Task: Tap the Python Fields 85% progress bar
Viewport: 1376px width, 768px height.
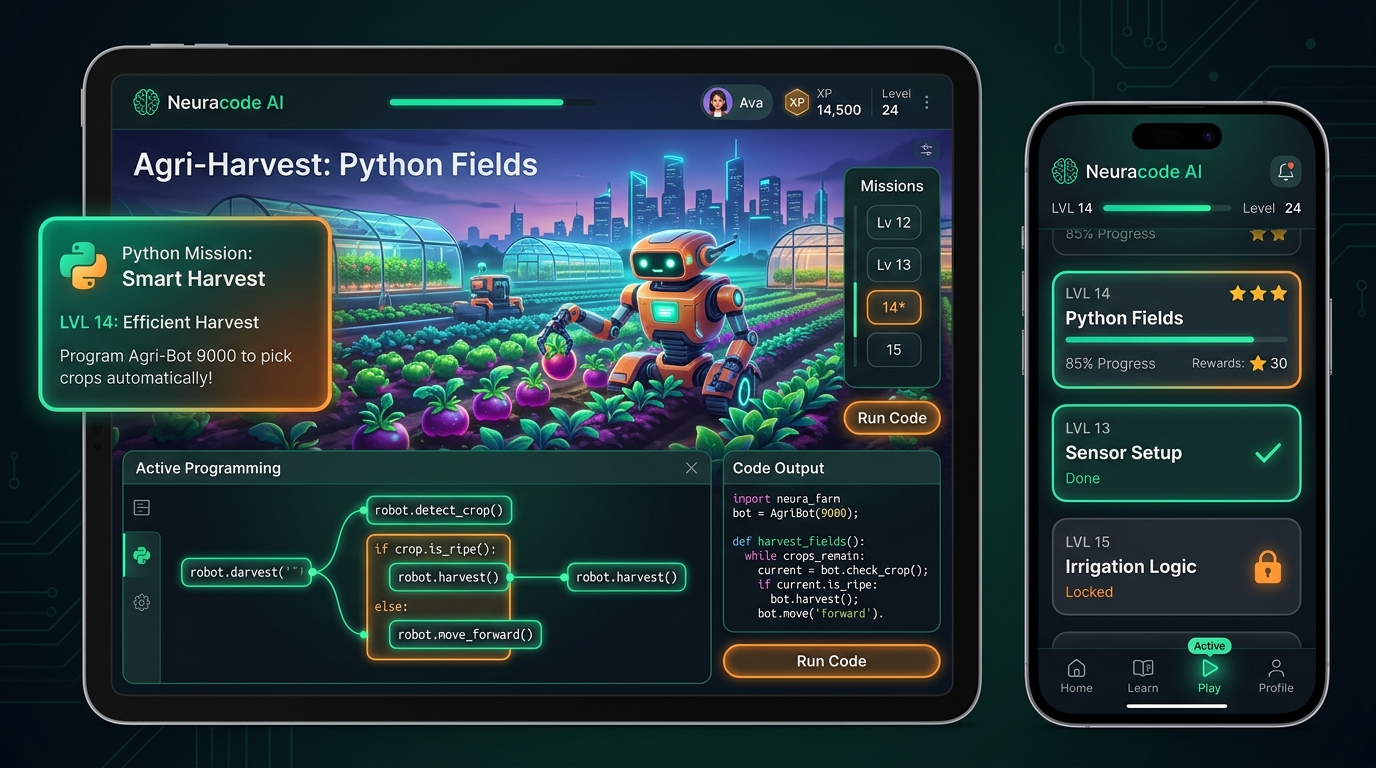Action: 1176,340
